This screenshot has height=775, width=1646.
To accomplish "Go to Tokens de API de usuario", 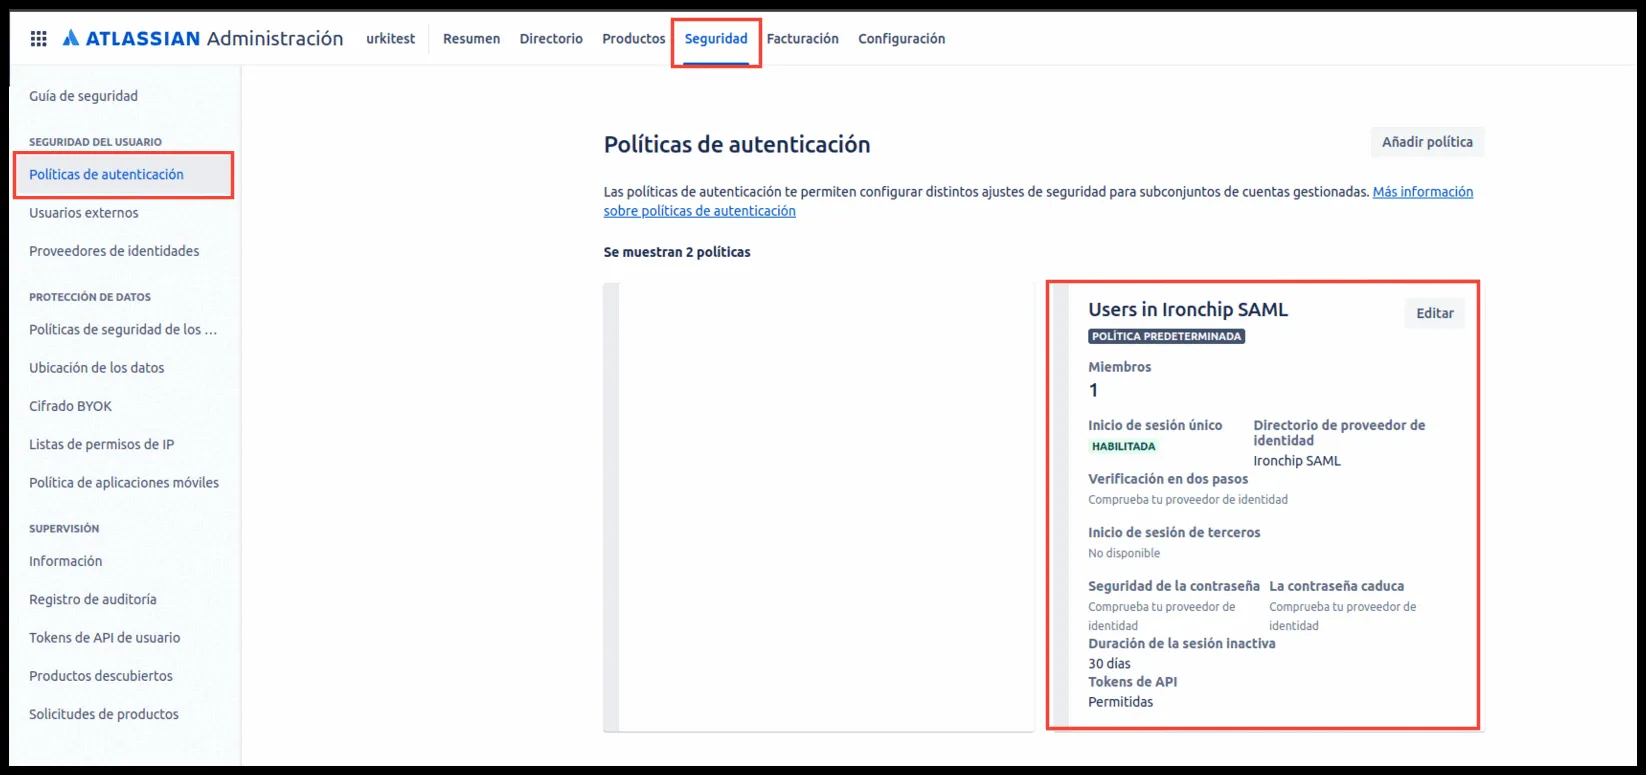I will [105, 638].
